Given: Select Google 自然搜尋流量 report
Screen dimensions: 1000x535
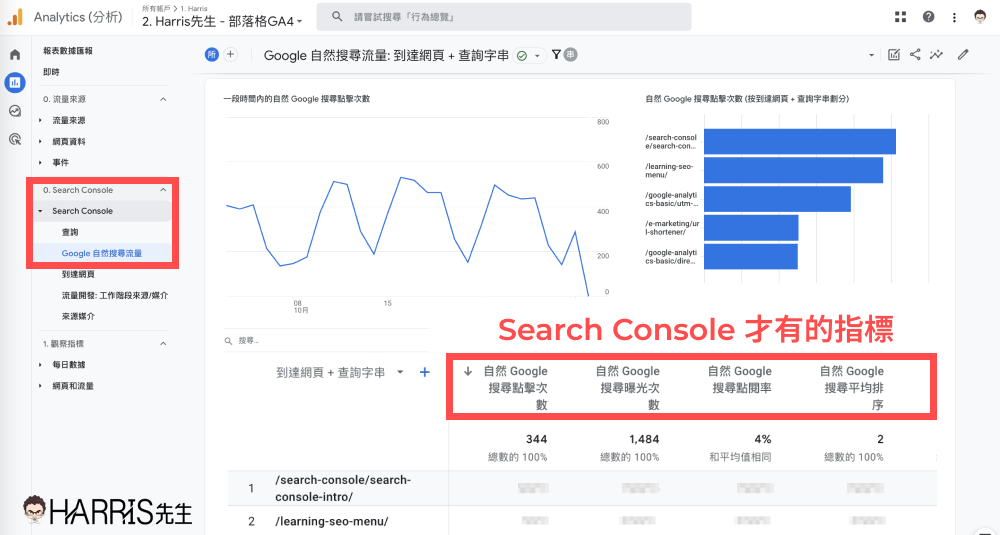Looking at the screenshot, I should coord(103,253).
